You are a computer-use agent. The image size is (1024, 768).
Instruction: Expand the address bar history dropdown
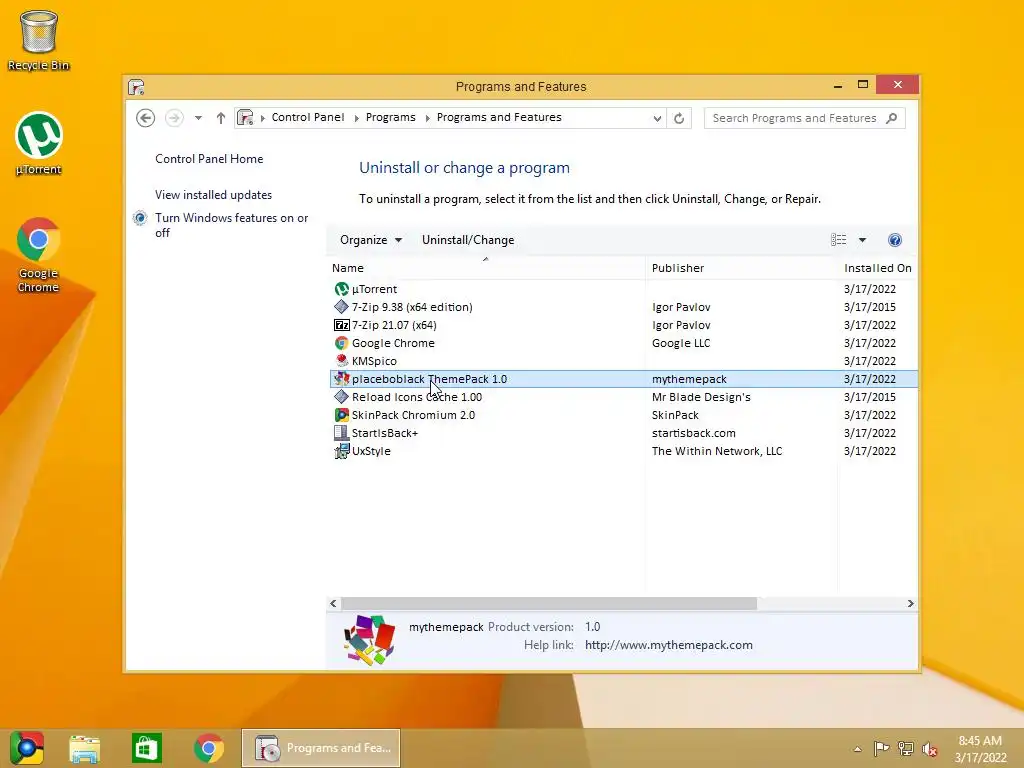[x=657, y=118]
